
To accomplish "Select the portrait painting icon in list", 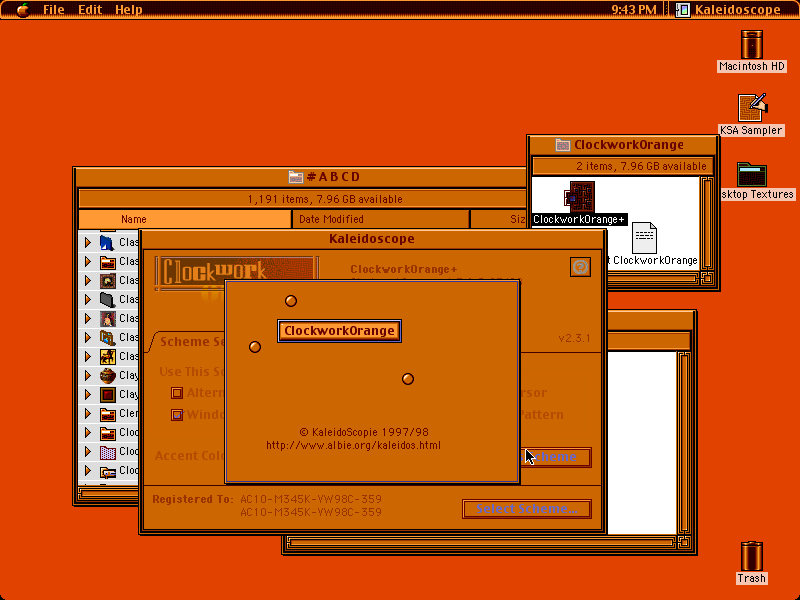I will click(107, 318).
